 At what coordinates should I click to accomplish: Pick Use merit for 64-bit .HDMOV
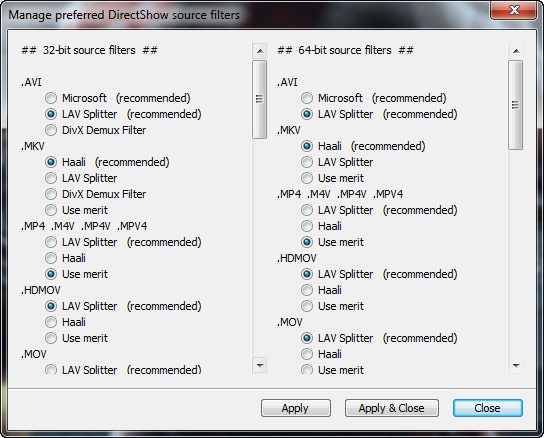(307, 306)
